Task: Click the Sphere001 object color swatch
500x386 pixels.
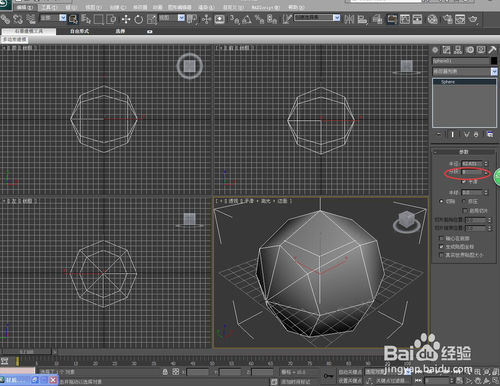Action: click(x=494, y=61)
